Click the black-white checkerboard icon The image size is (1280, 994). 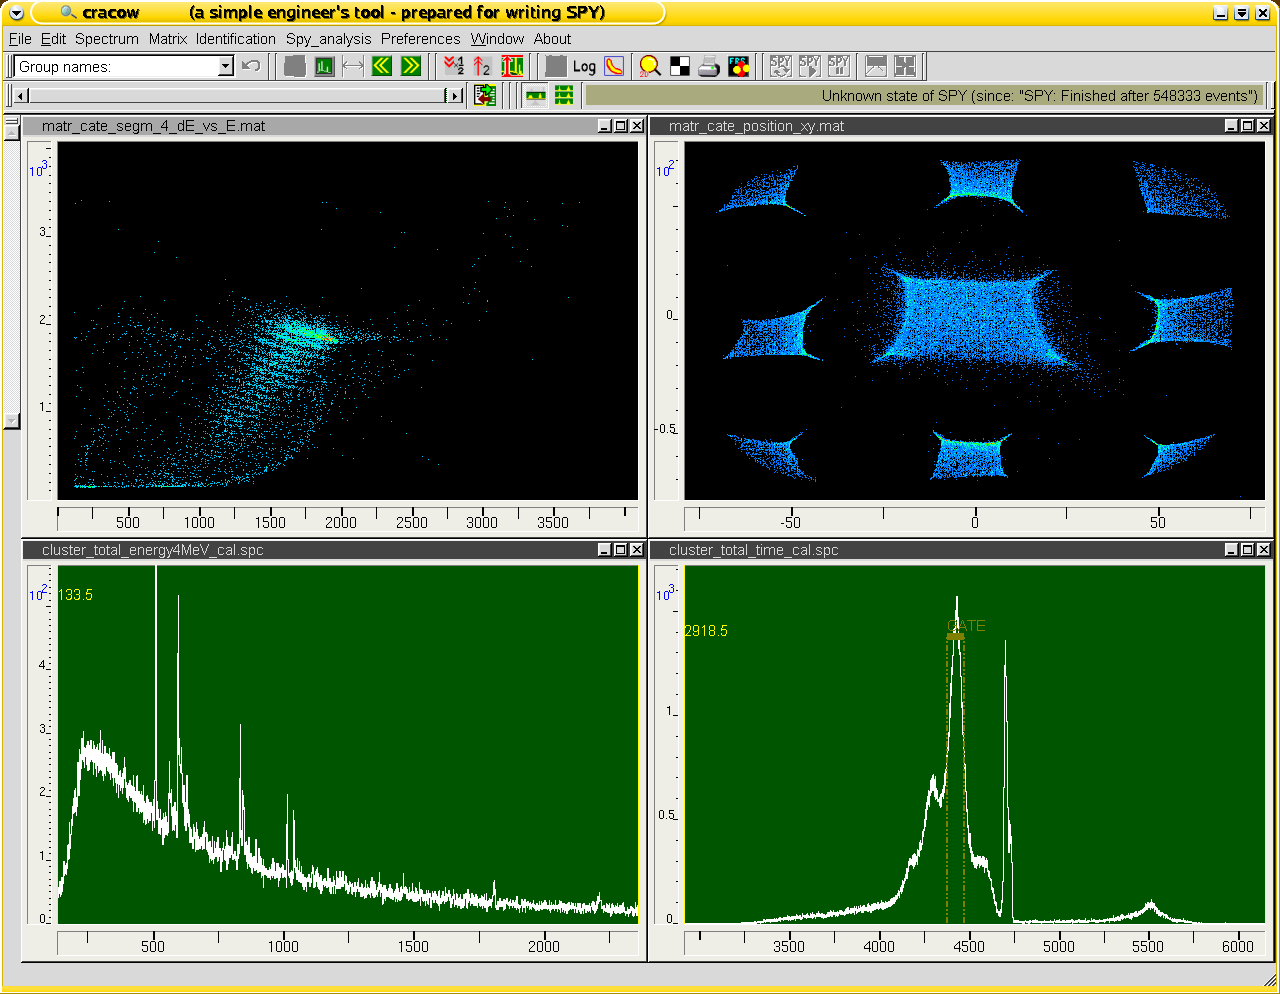point(679,67)
